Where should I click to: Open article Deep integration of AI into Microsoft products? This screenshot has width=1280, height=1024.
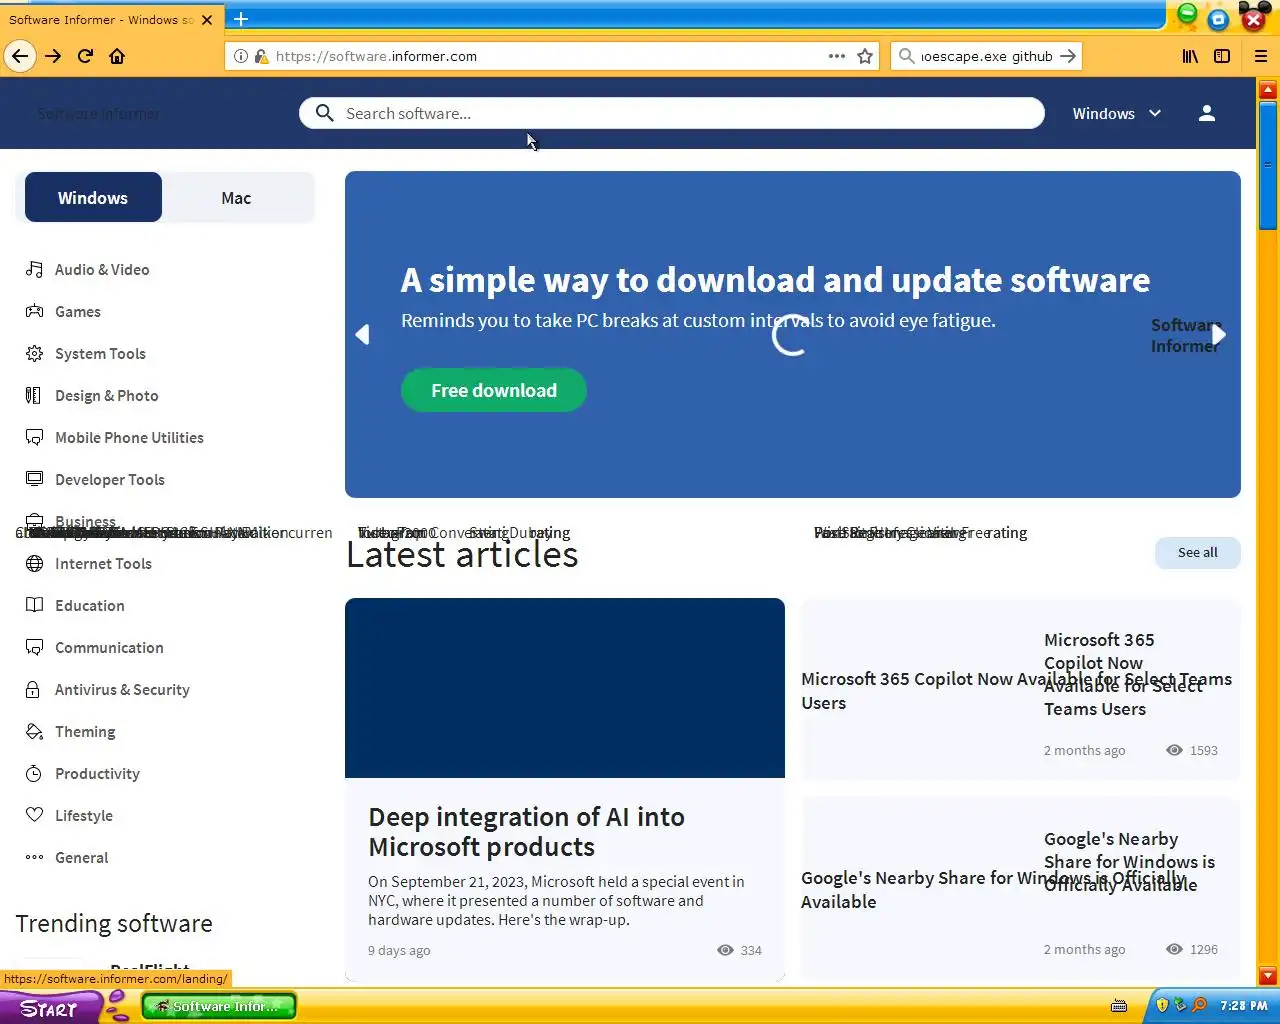[x=526, y=832]
